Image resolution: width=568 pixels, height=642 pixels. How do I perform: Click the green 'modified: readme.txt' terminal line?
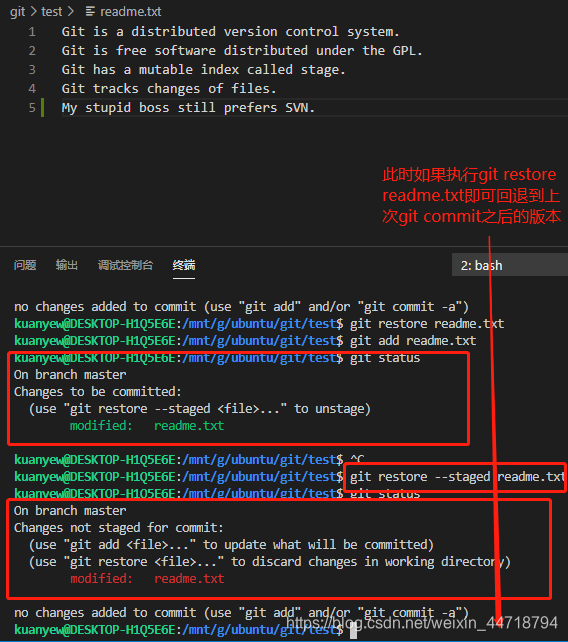click(x=147, y=426)
